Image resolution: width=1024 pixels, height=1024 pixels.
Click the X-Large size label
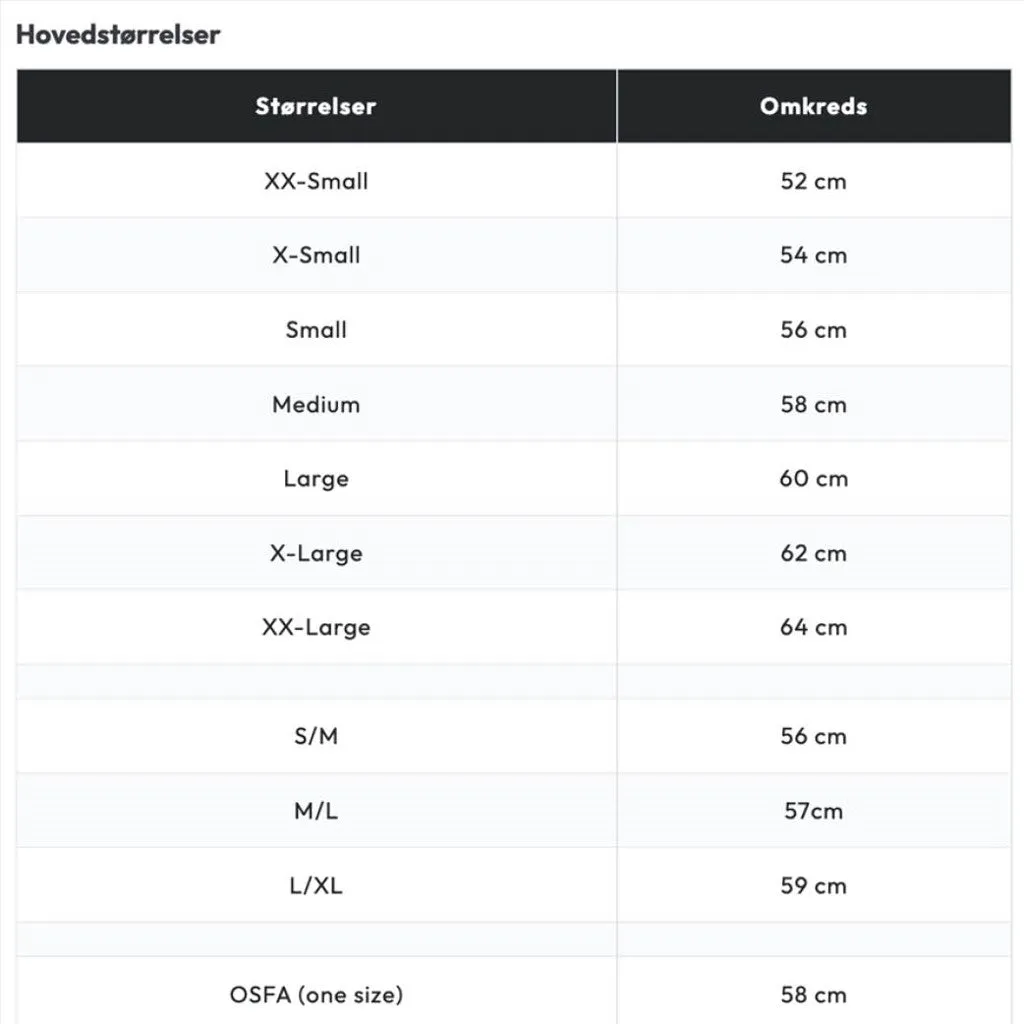(x=316, y=553)
